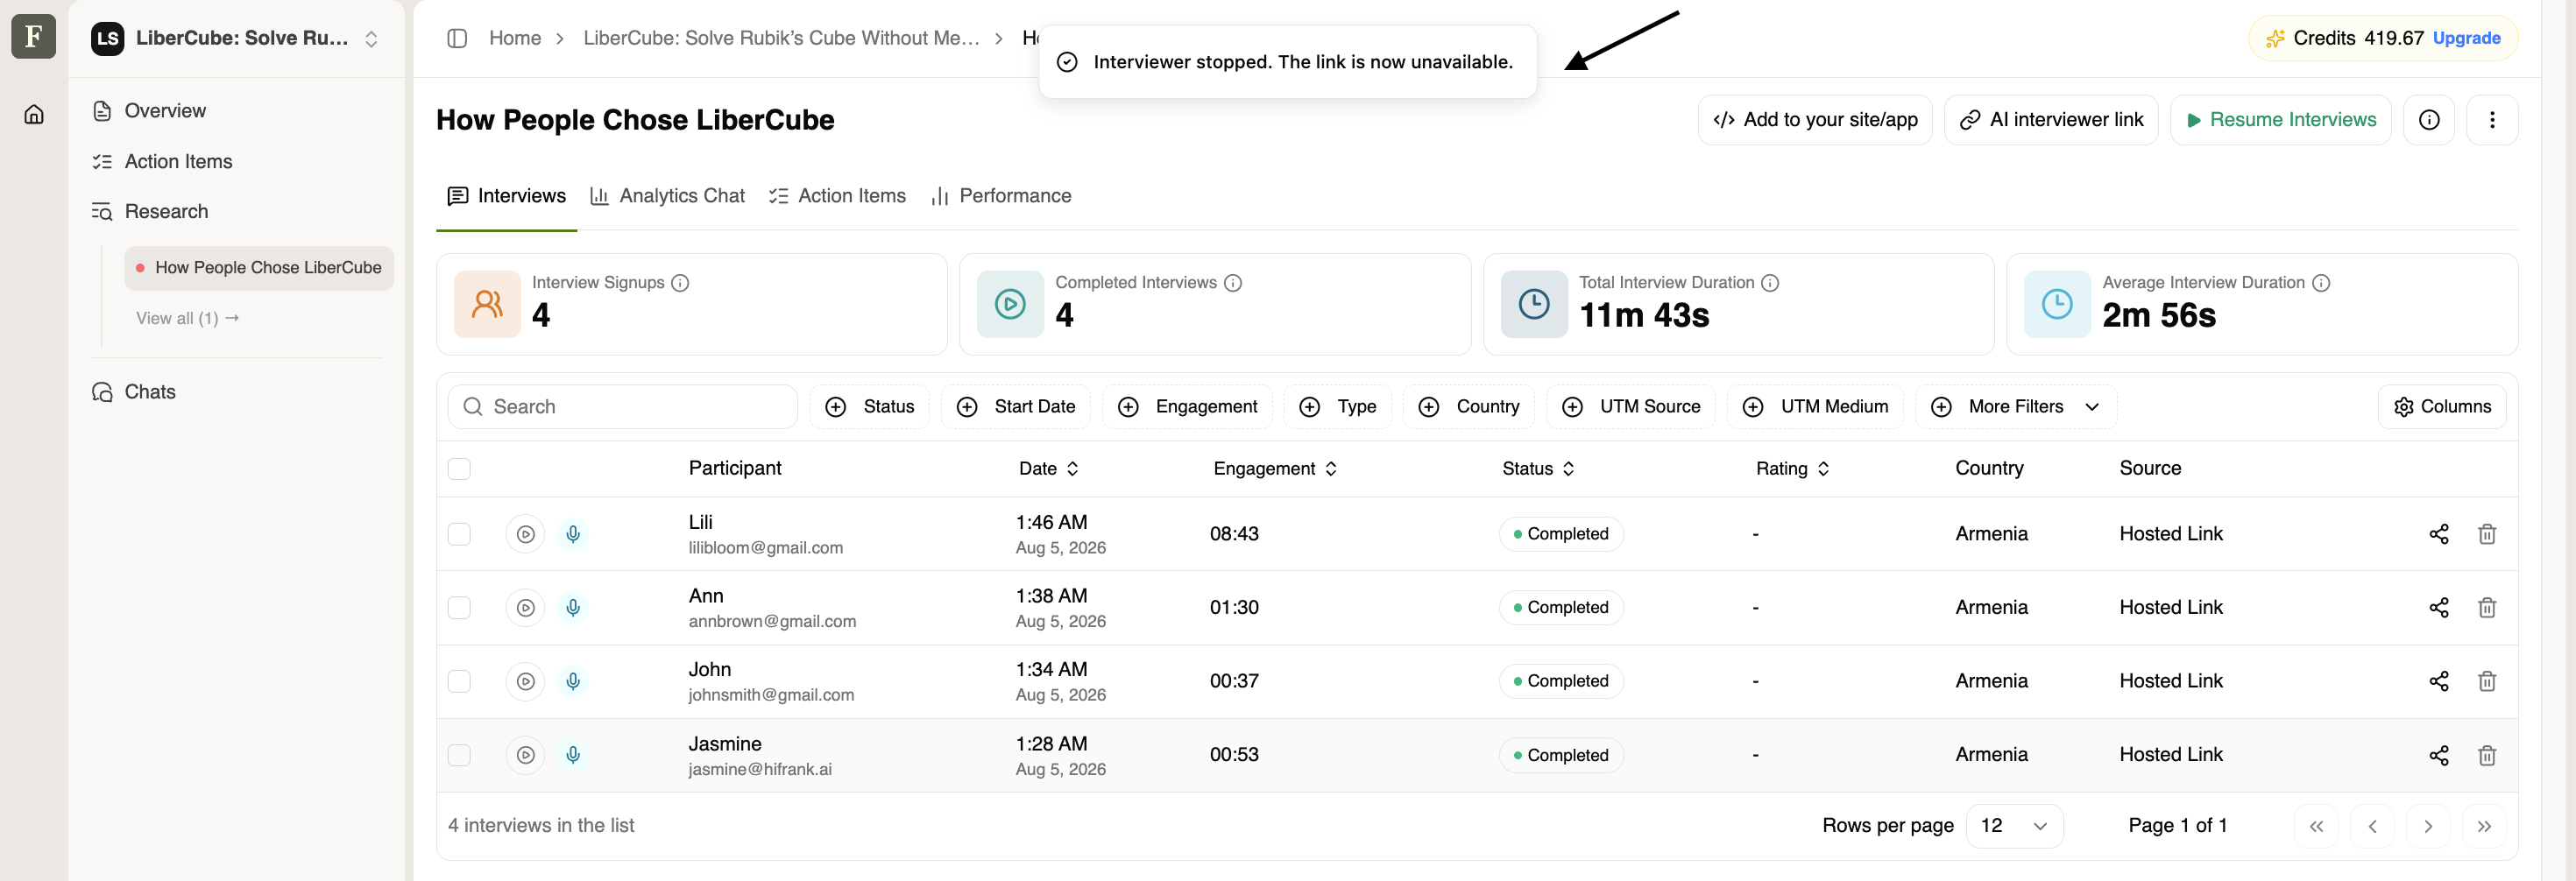Delete Jasmine's interview
The image size is (2576, 881).
tap(2487, 755)
